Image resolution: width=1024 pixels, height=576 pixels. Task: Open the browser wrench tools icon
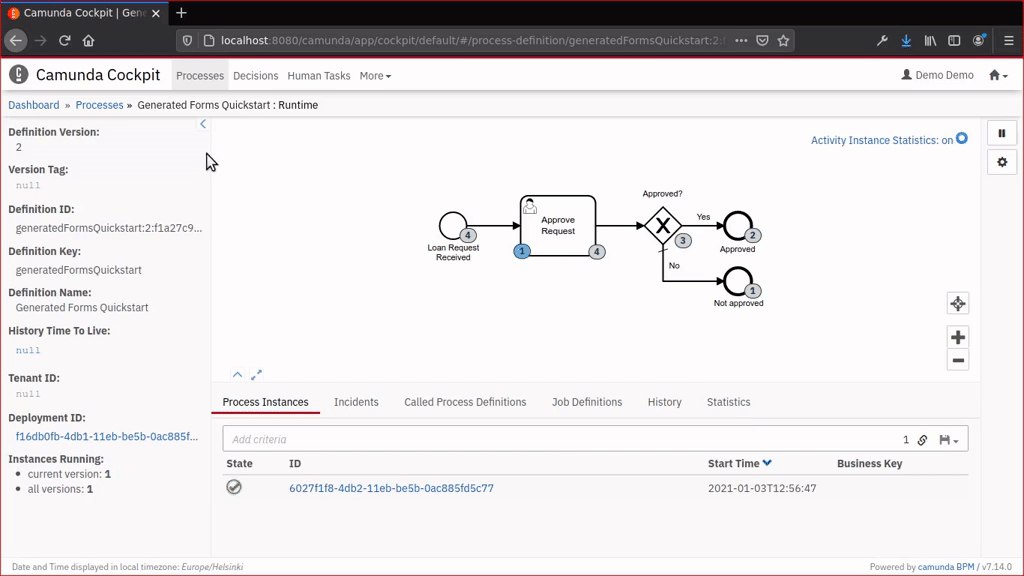(x=882, y=40)
